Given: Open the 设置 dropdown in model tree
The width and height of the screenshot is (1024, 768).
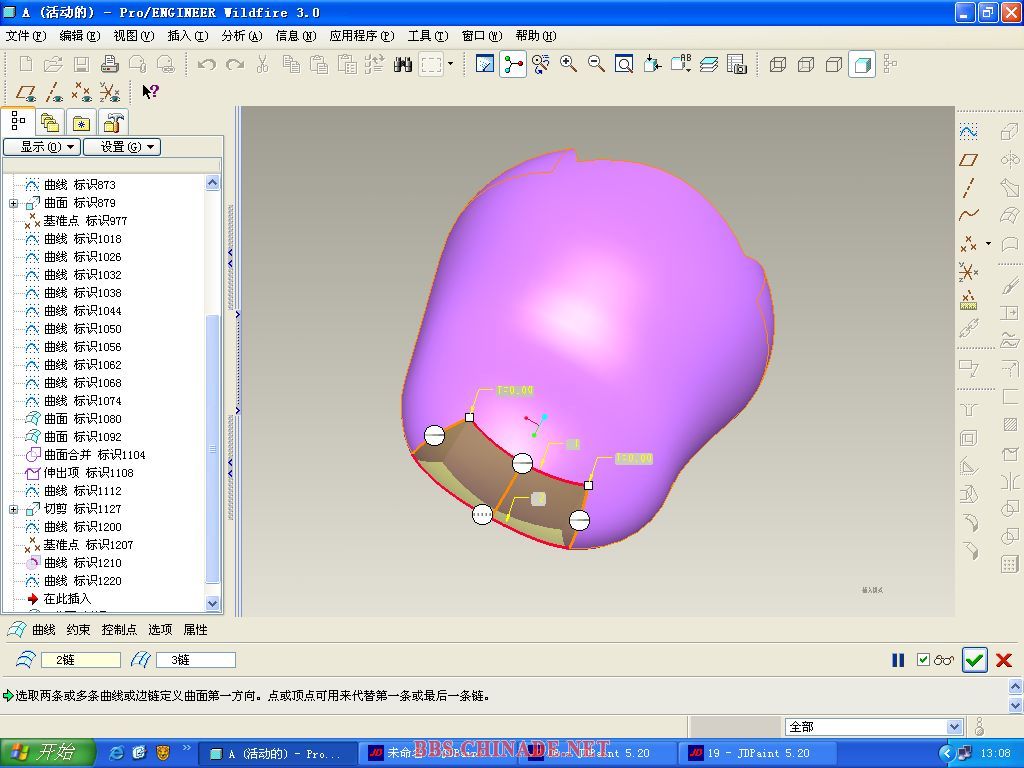Looking at the screenshot, I should 121,147.
